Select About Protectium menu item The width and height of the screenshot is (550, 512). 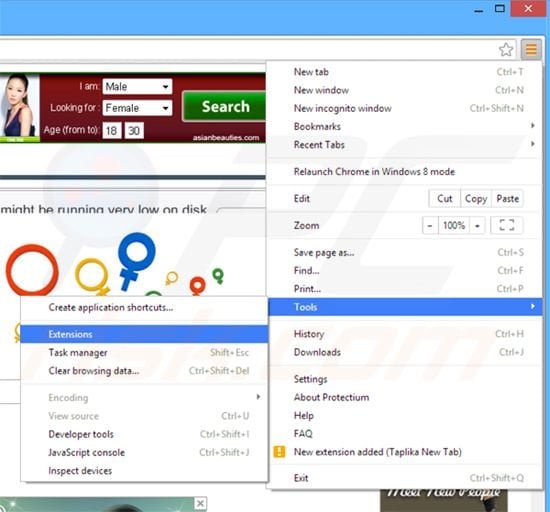[x=404, y=397]
